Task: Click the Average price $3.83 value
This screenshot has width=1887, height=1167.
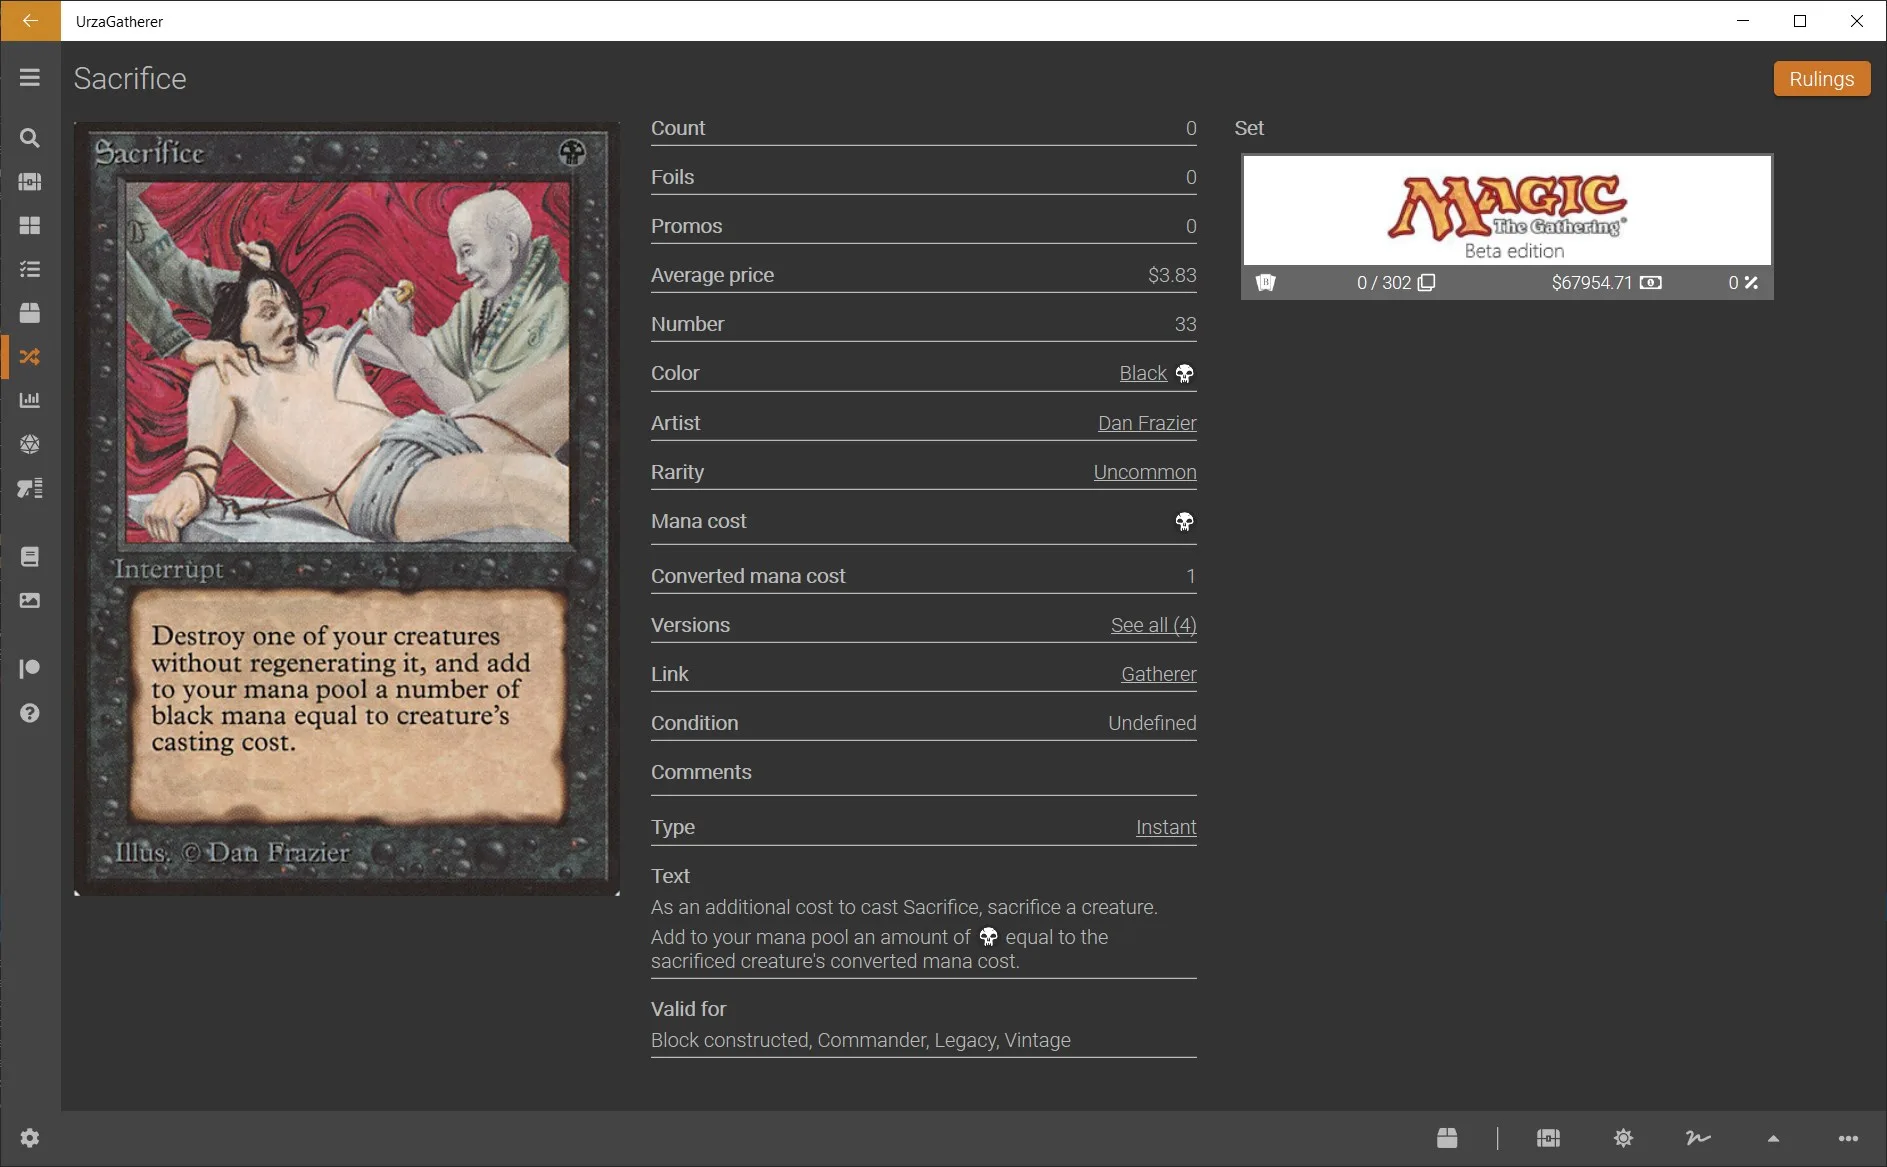Action: [1172, 275]
